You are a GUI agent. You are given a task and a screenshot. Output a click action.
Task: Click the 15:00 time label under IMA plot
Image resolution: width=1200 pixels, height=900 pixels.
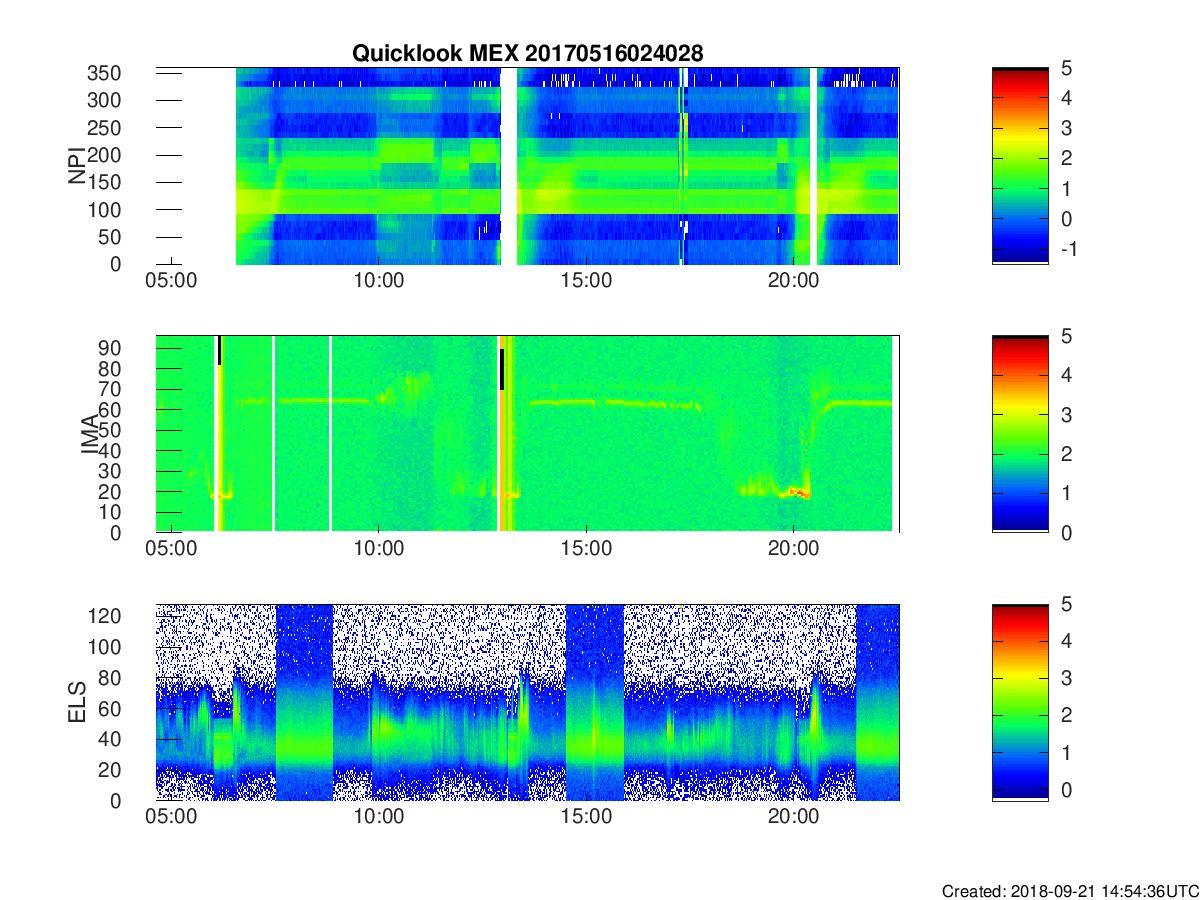tap(586, 549)
